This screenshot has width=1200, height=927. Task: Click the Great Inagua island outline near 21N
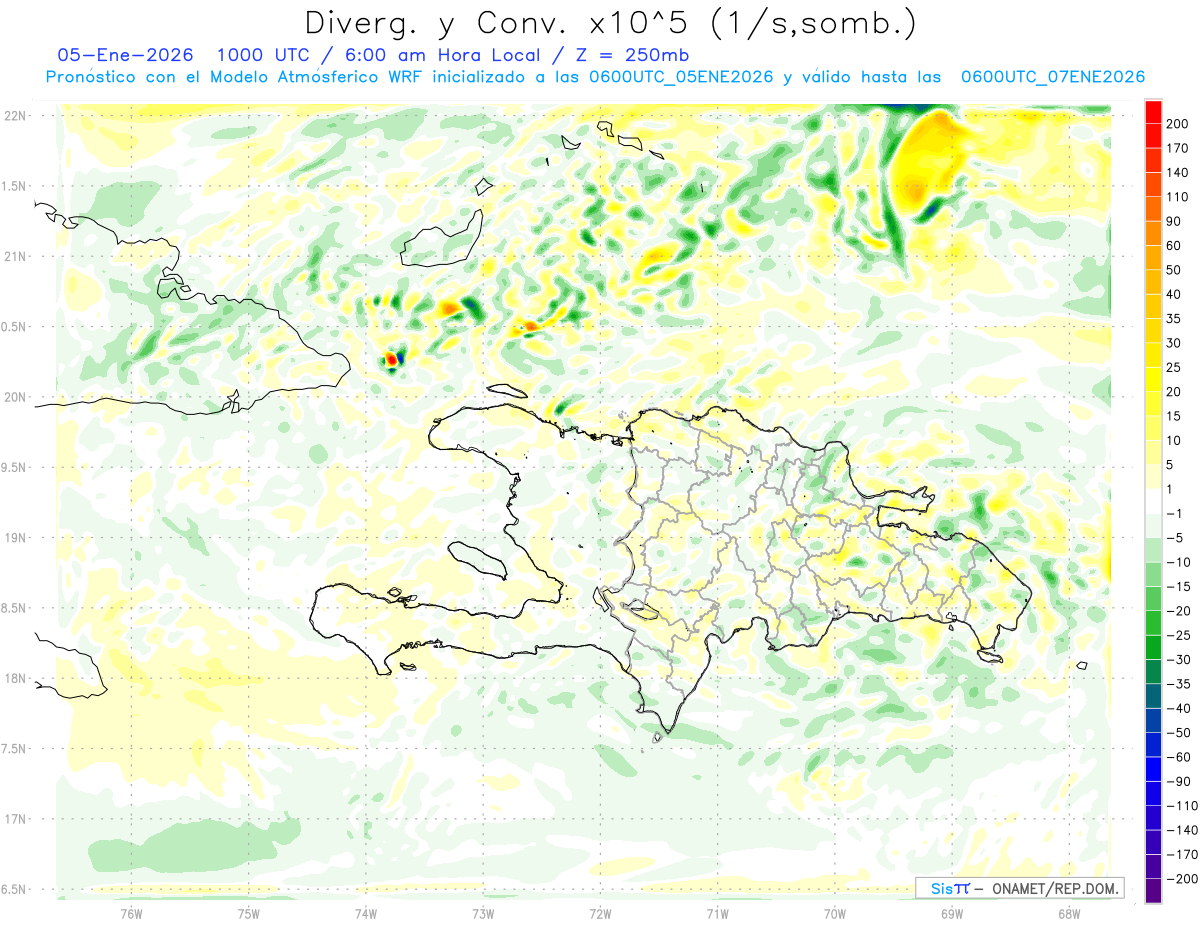[x=442, y=238]
